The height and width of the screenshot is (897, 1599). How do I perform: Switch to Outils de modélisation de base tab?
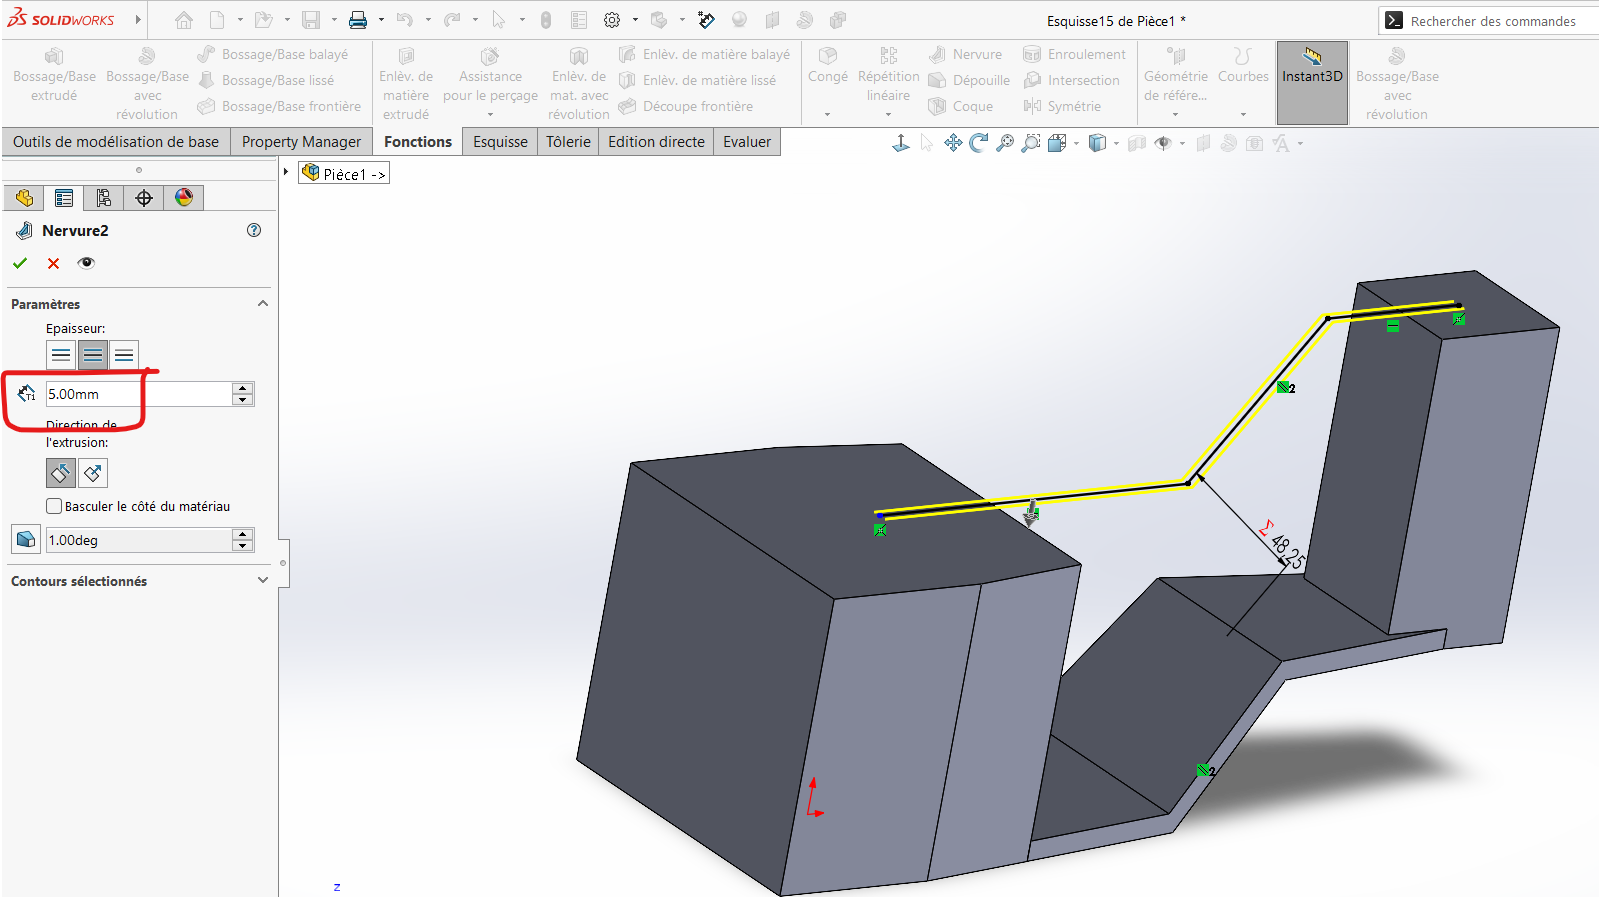coord(116,142)
